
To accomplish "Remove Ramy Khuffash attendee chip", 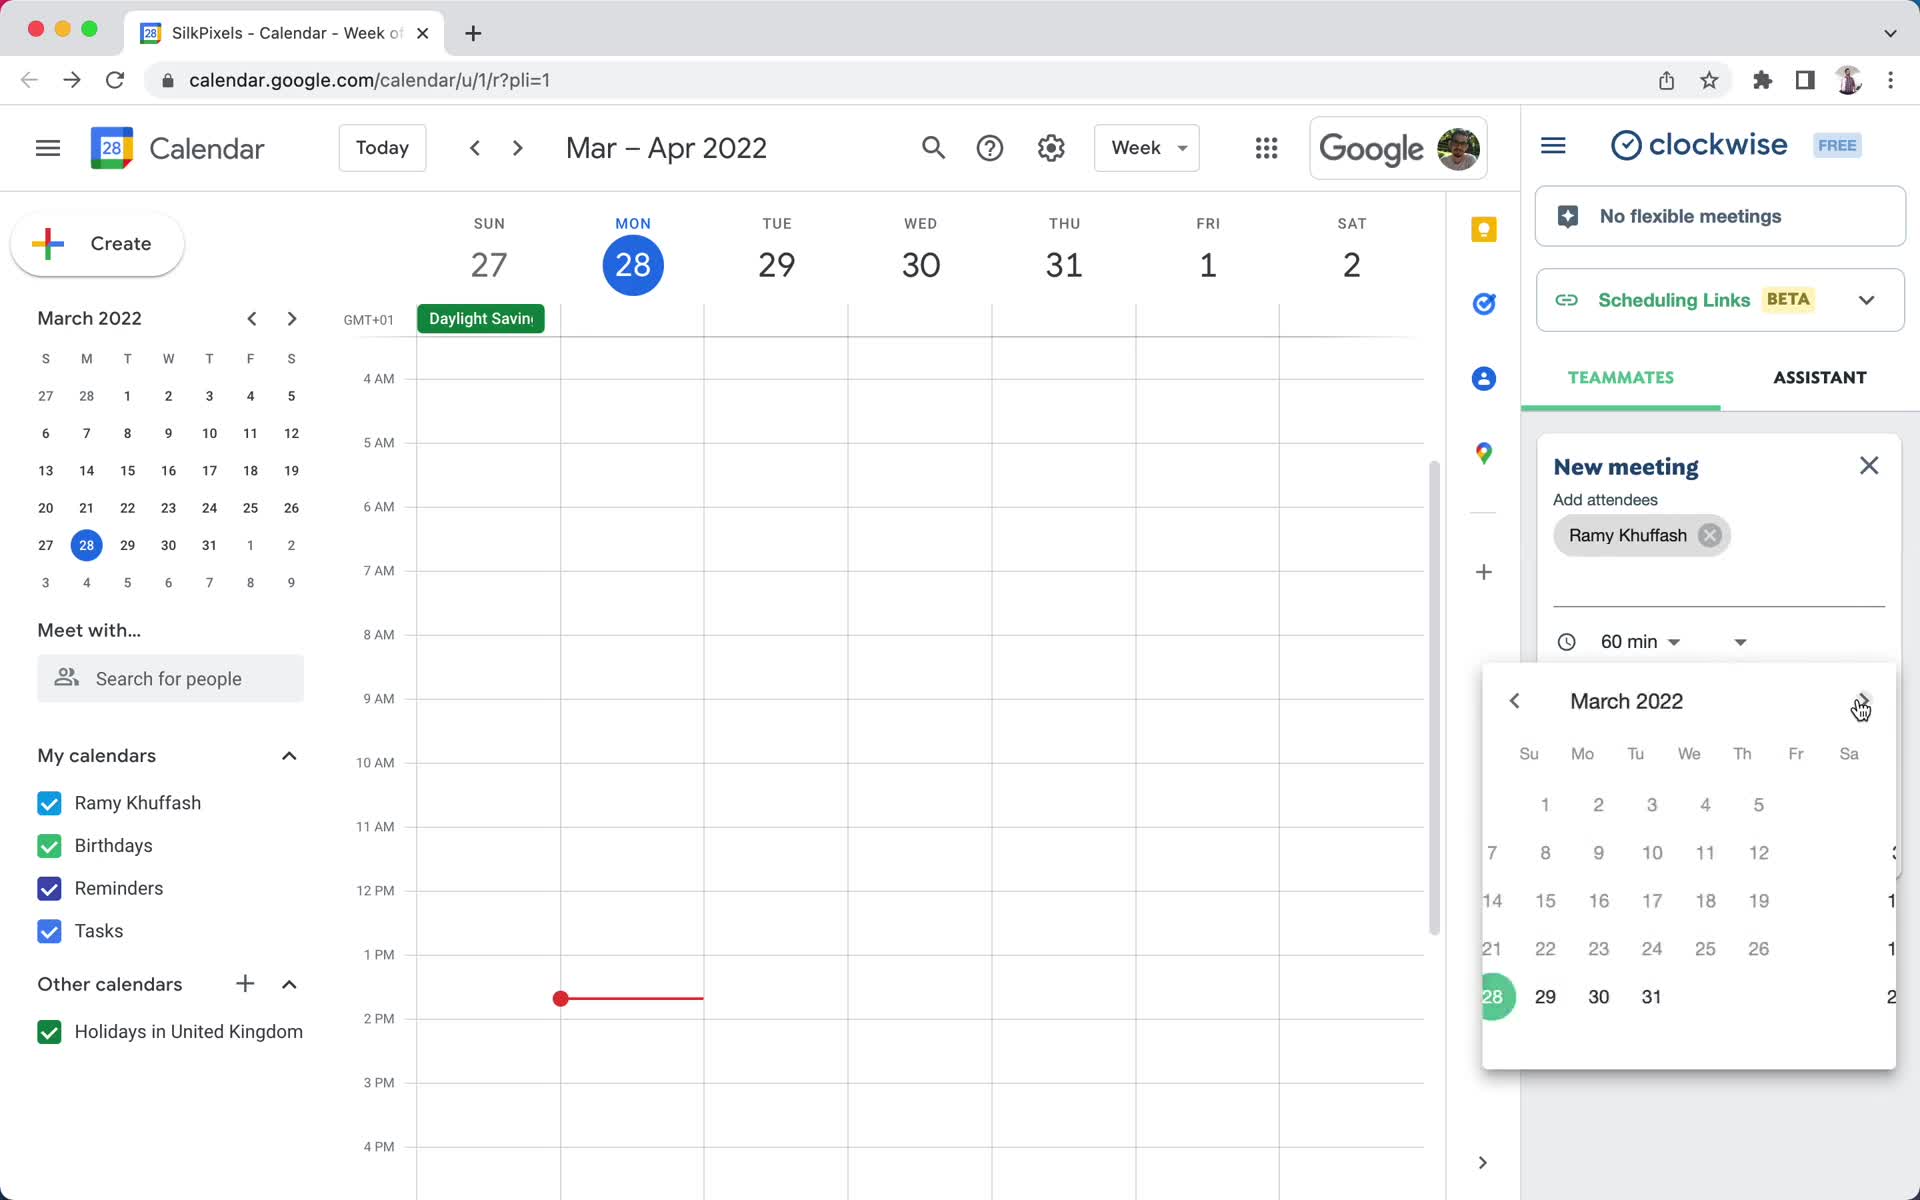I will (x=1710, y=535).
